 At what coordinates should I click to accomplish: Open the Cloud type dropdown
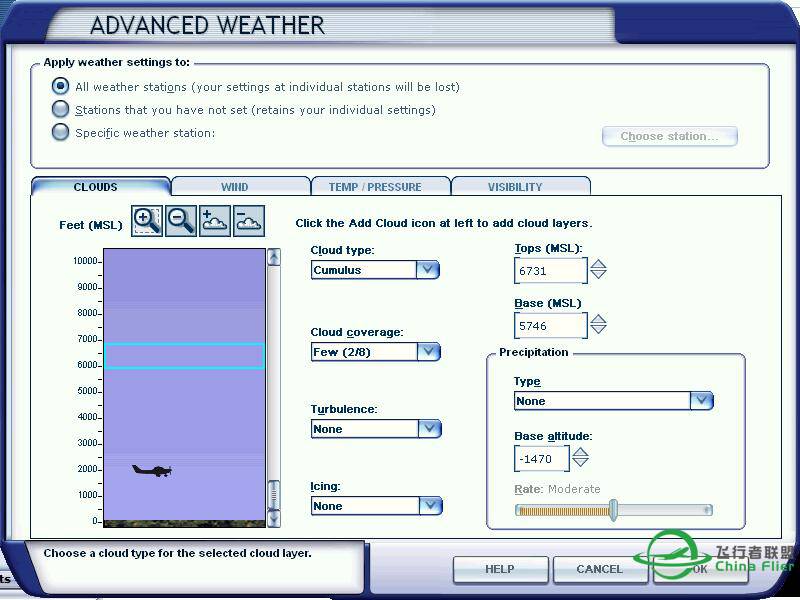(x=428, y=269)
